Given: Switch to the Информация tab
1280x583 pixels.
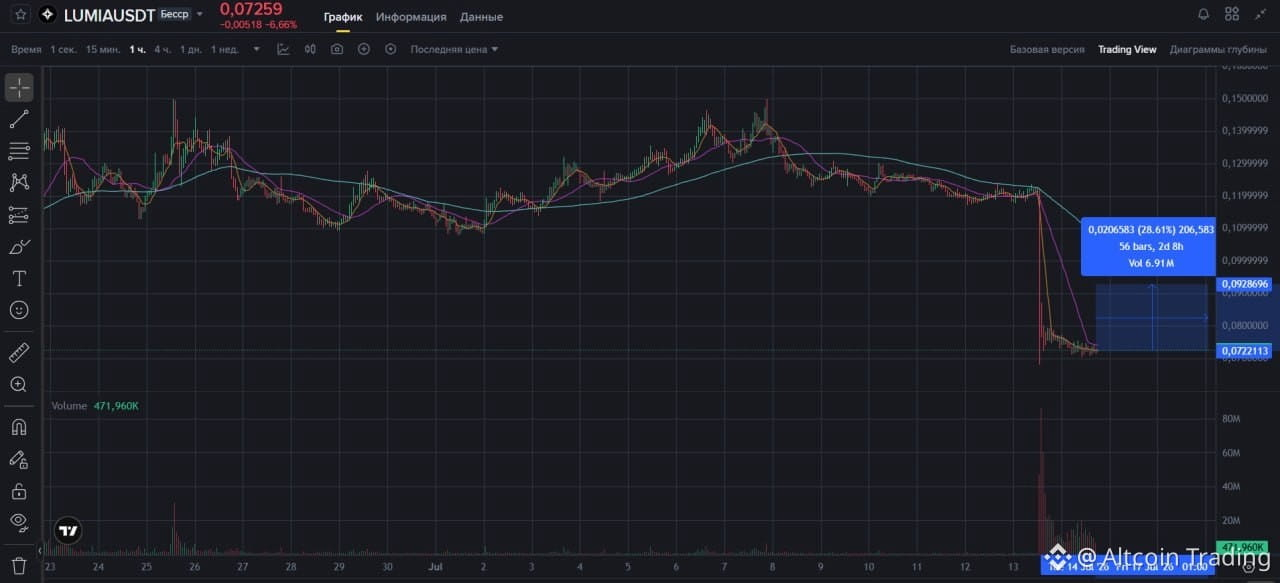Looking at the screenshot, I should [x=411, y=17].
